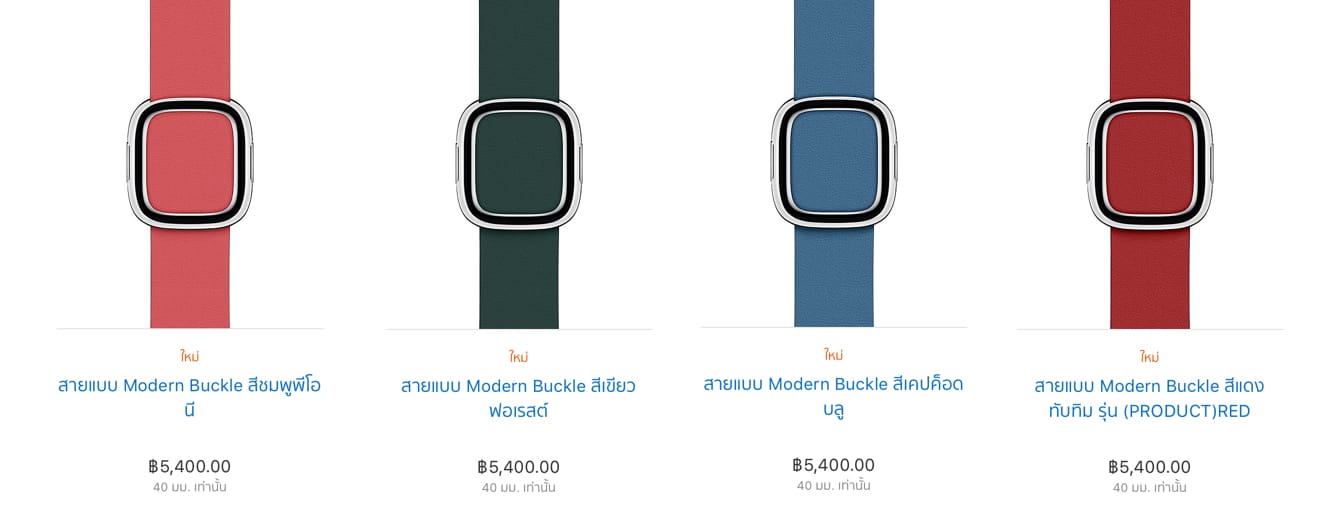Click the ใหม่ label above the blue band title

click(833, 355)
